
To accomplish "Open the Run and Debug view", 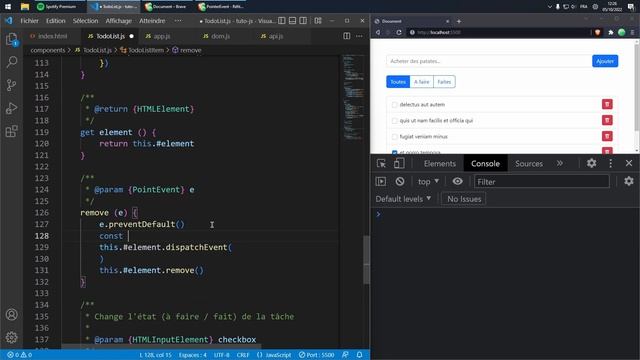I will (11, 108).
